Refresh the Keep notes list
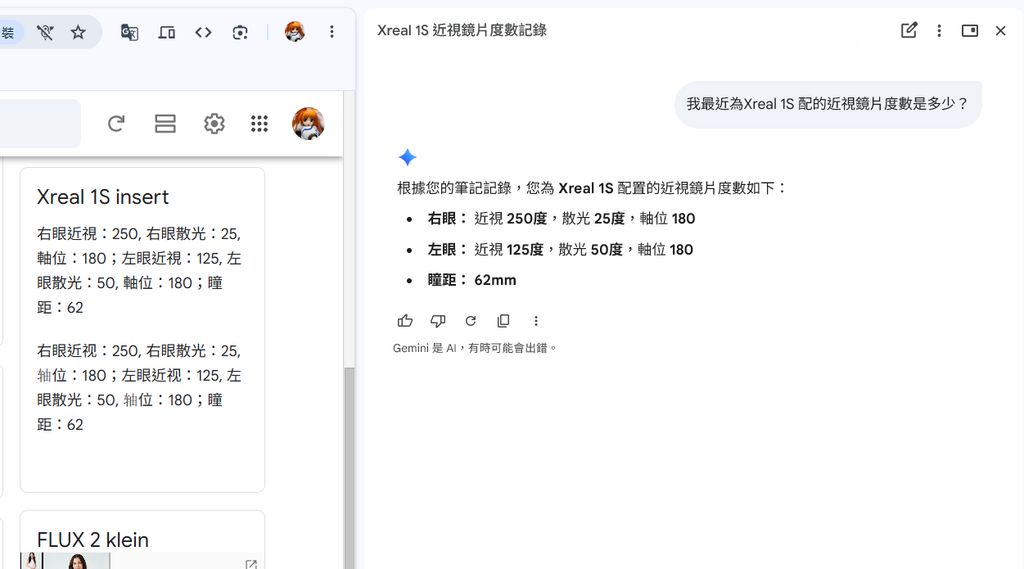The image size is (1024, 569). pos(116,123)
